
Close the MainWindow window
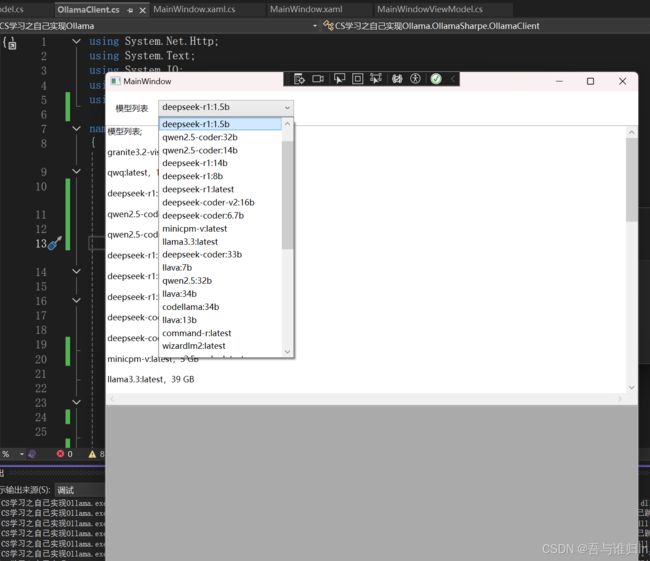point(622,81)
